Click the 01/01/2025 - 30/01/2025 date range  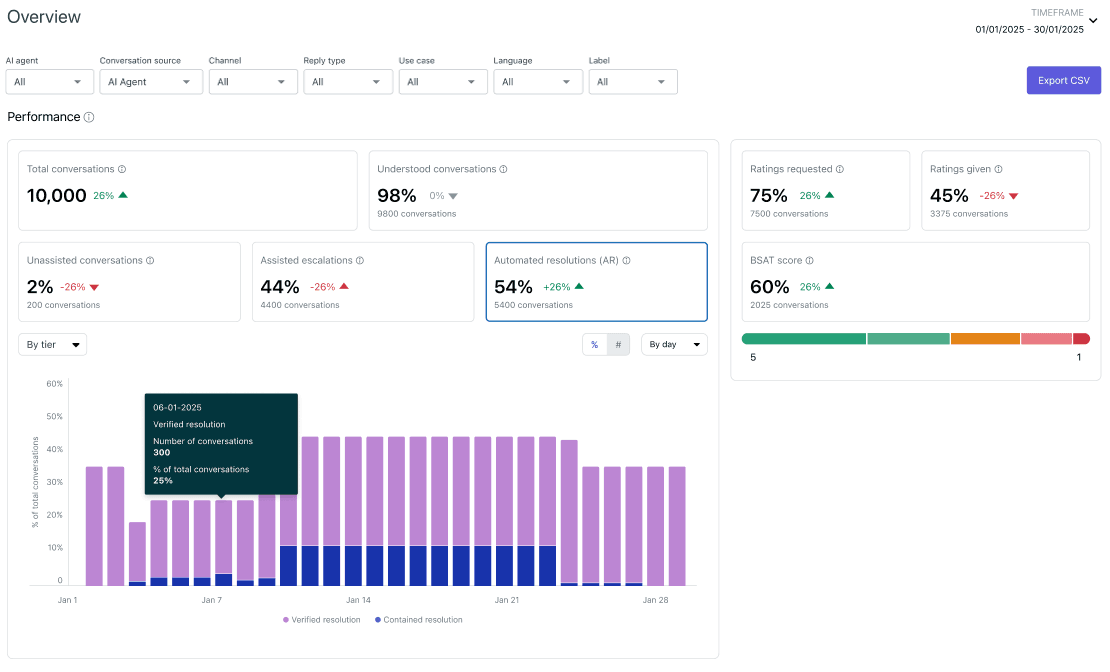[x=1029, y=30]
